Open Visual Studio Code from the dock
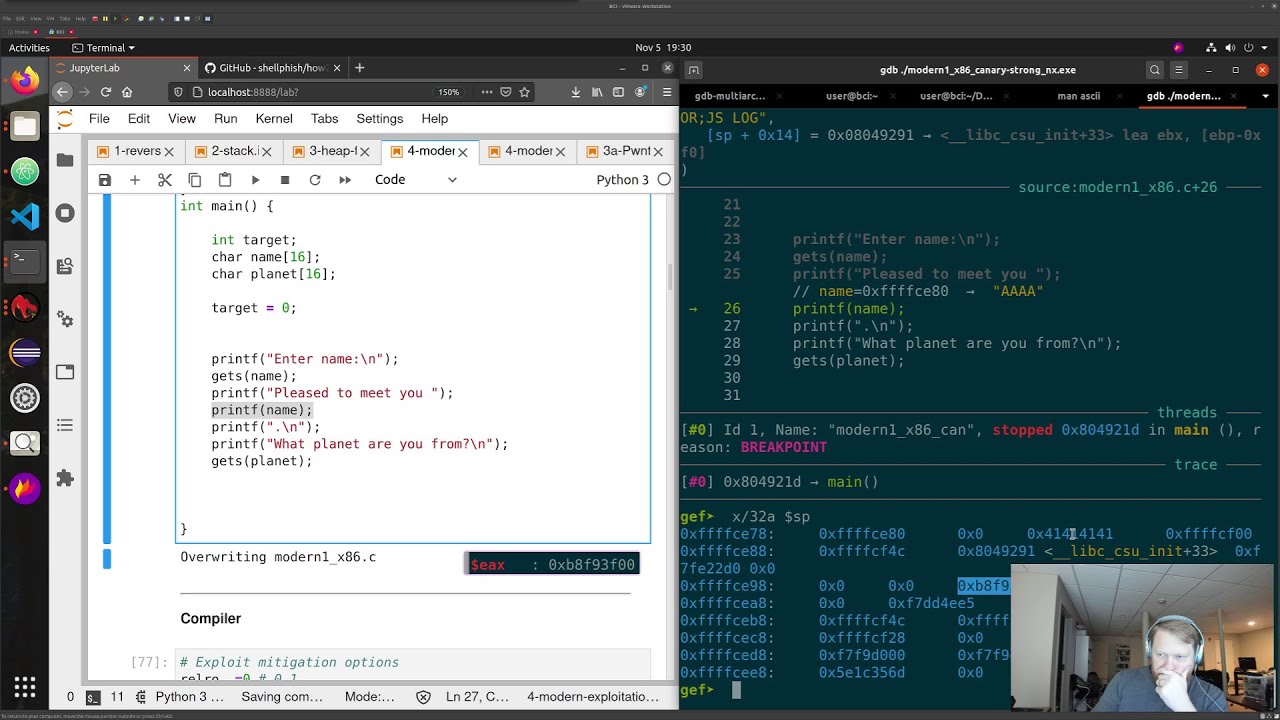Viewport: 1280px width, 720px height. pyautogui.click(x=25, y=216)
